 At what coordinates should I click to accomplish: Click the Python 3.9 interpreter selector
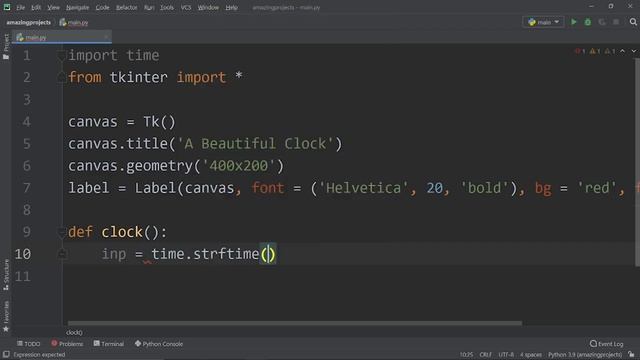click(585, 355)
